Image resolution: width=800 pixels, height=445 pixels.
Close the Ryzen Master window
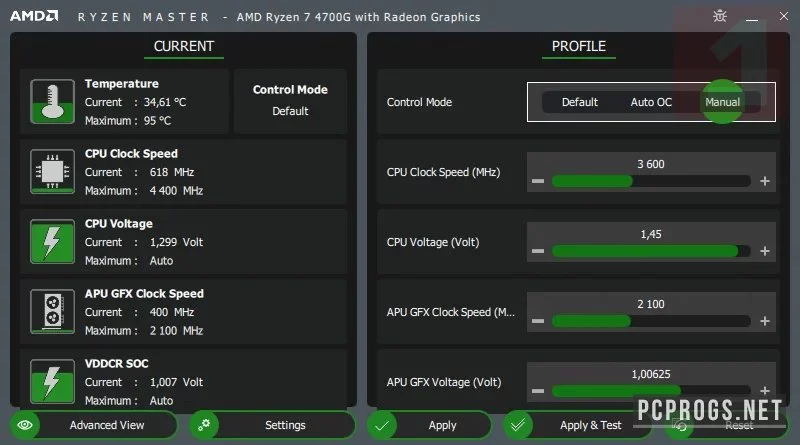pyautogui.click(x=784, y=16)
